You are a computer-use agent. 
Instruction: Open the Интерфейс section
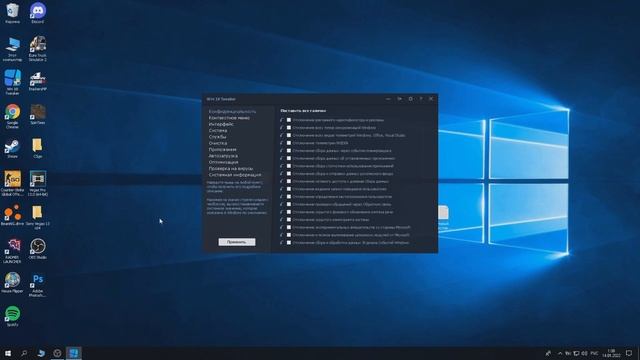coord(221,124)
